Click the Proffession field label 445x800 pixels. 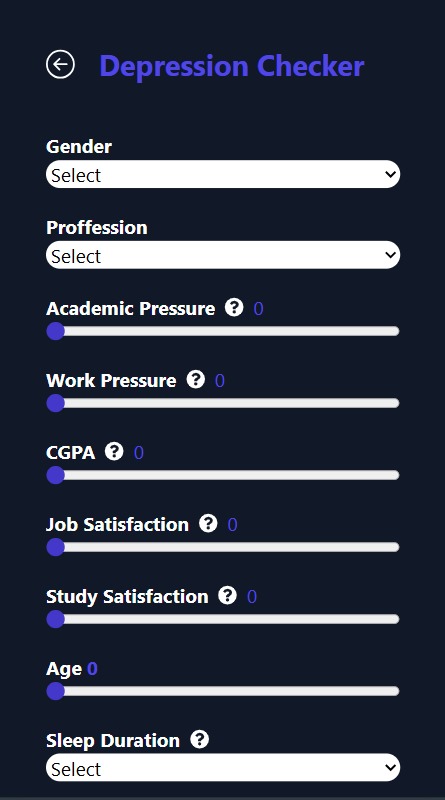[96, 228]
